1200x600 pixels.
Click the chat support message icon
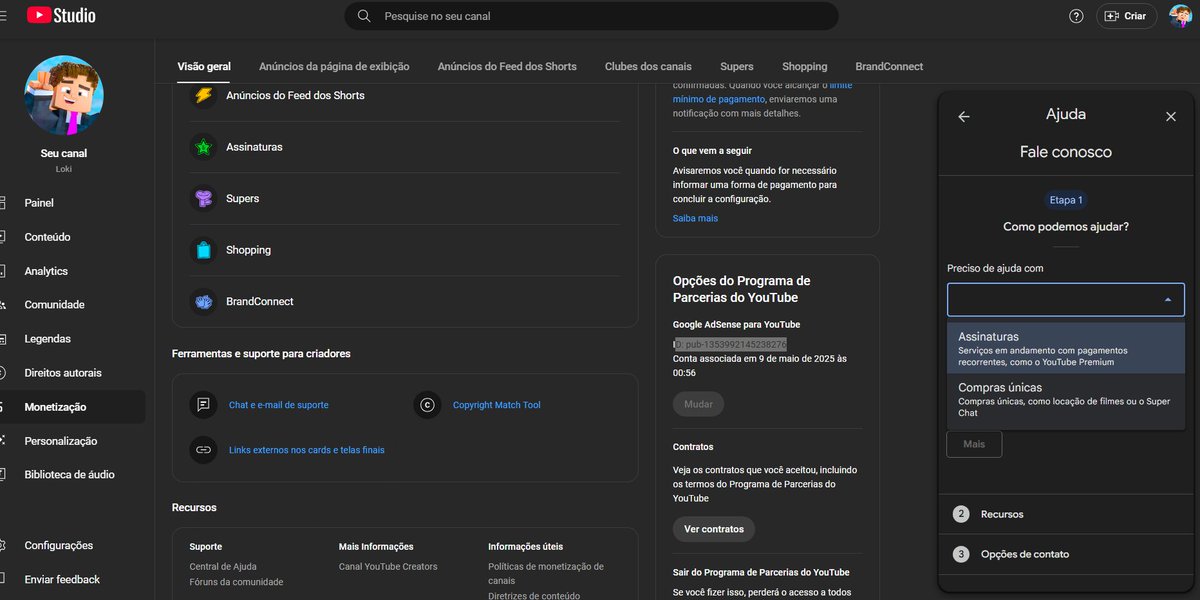204,405
